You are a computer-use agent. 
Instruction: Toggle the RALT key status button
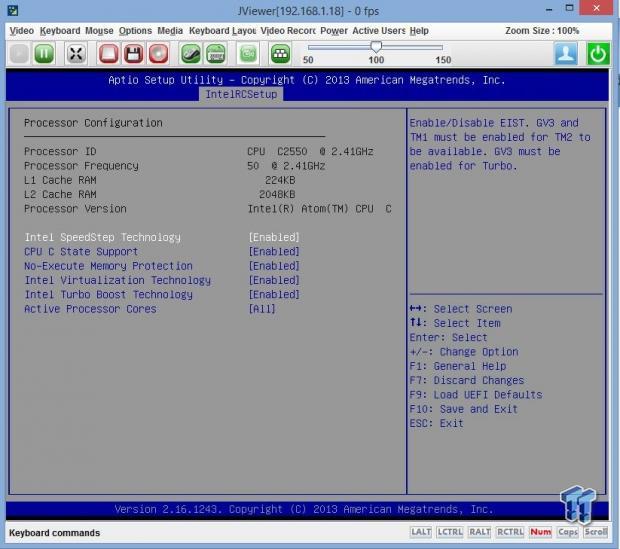[x=479, y=532]
